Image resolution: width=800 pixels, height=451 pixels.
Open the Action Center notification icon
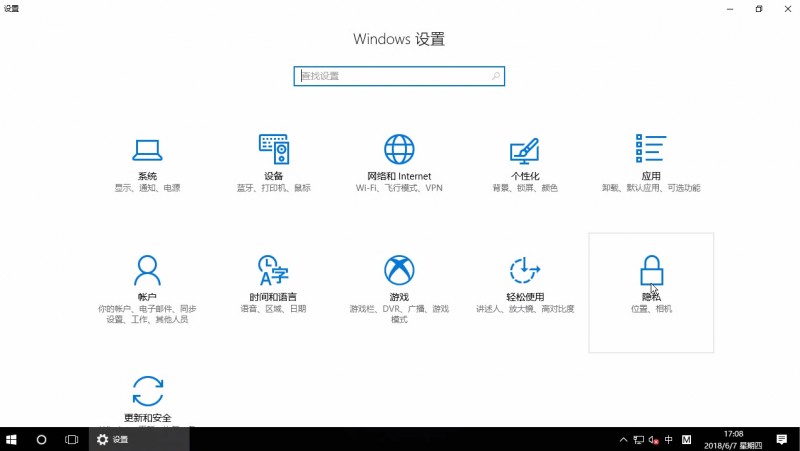[x=782, y=439]
